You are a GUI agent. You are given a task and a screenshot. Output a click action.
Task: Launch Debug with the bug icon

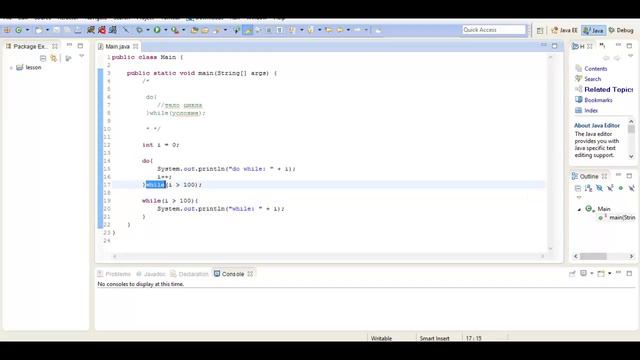(139, 30)
